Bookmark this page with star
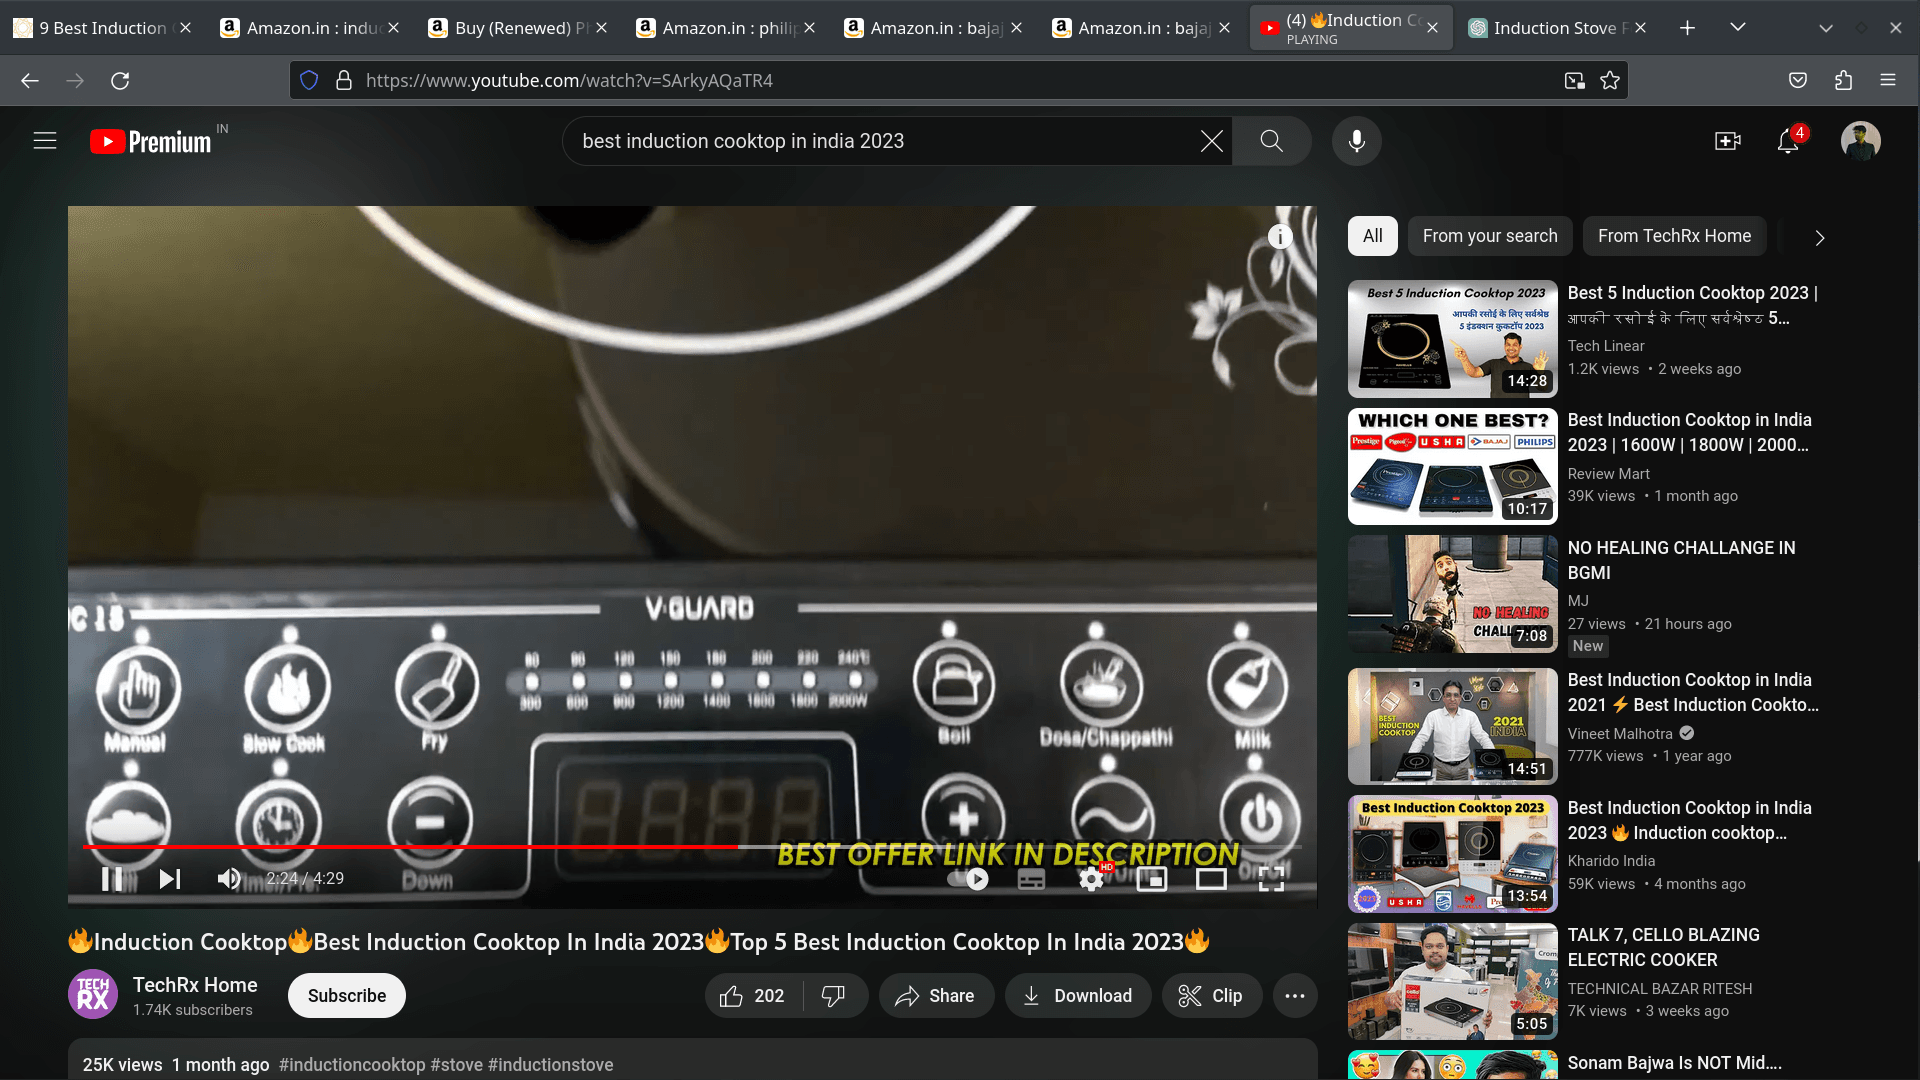 coord(1610,81)
